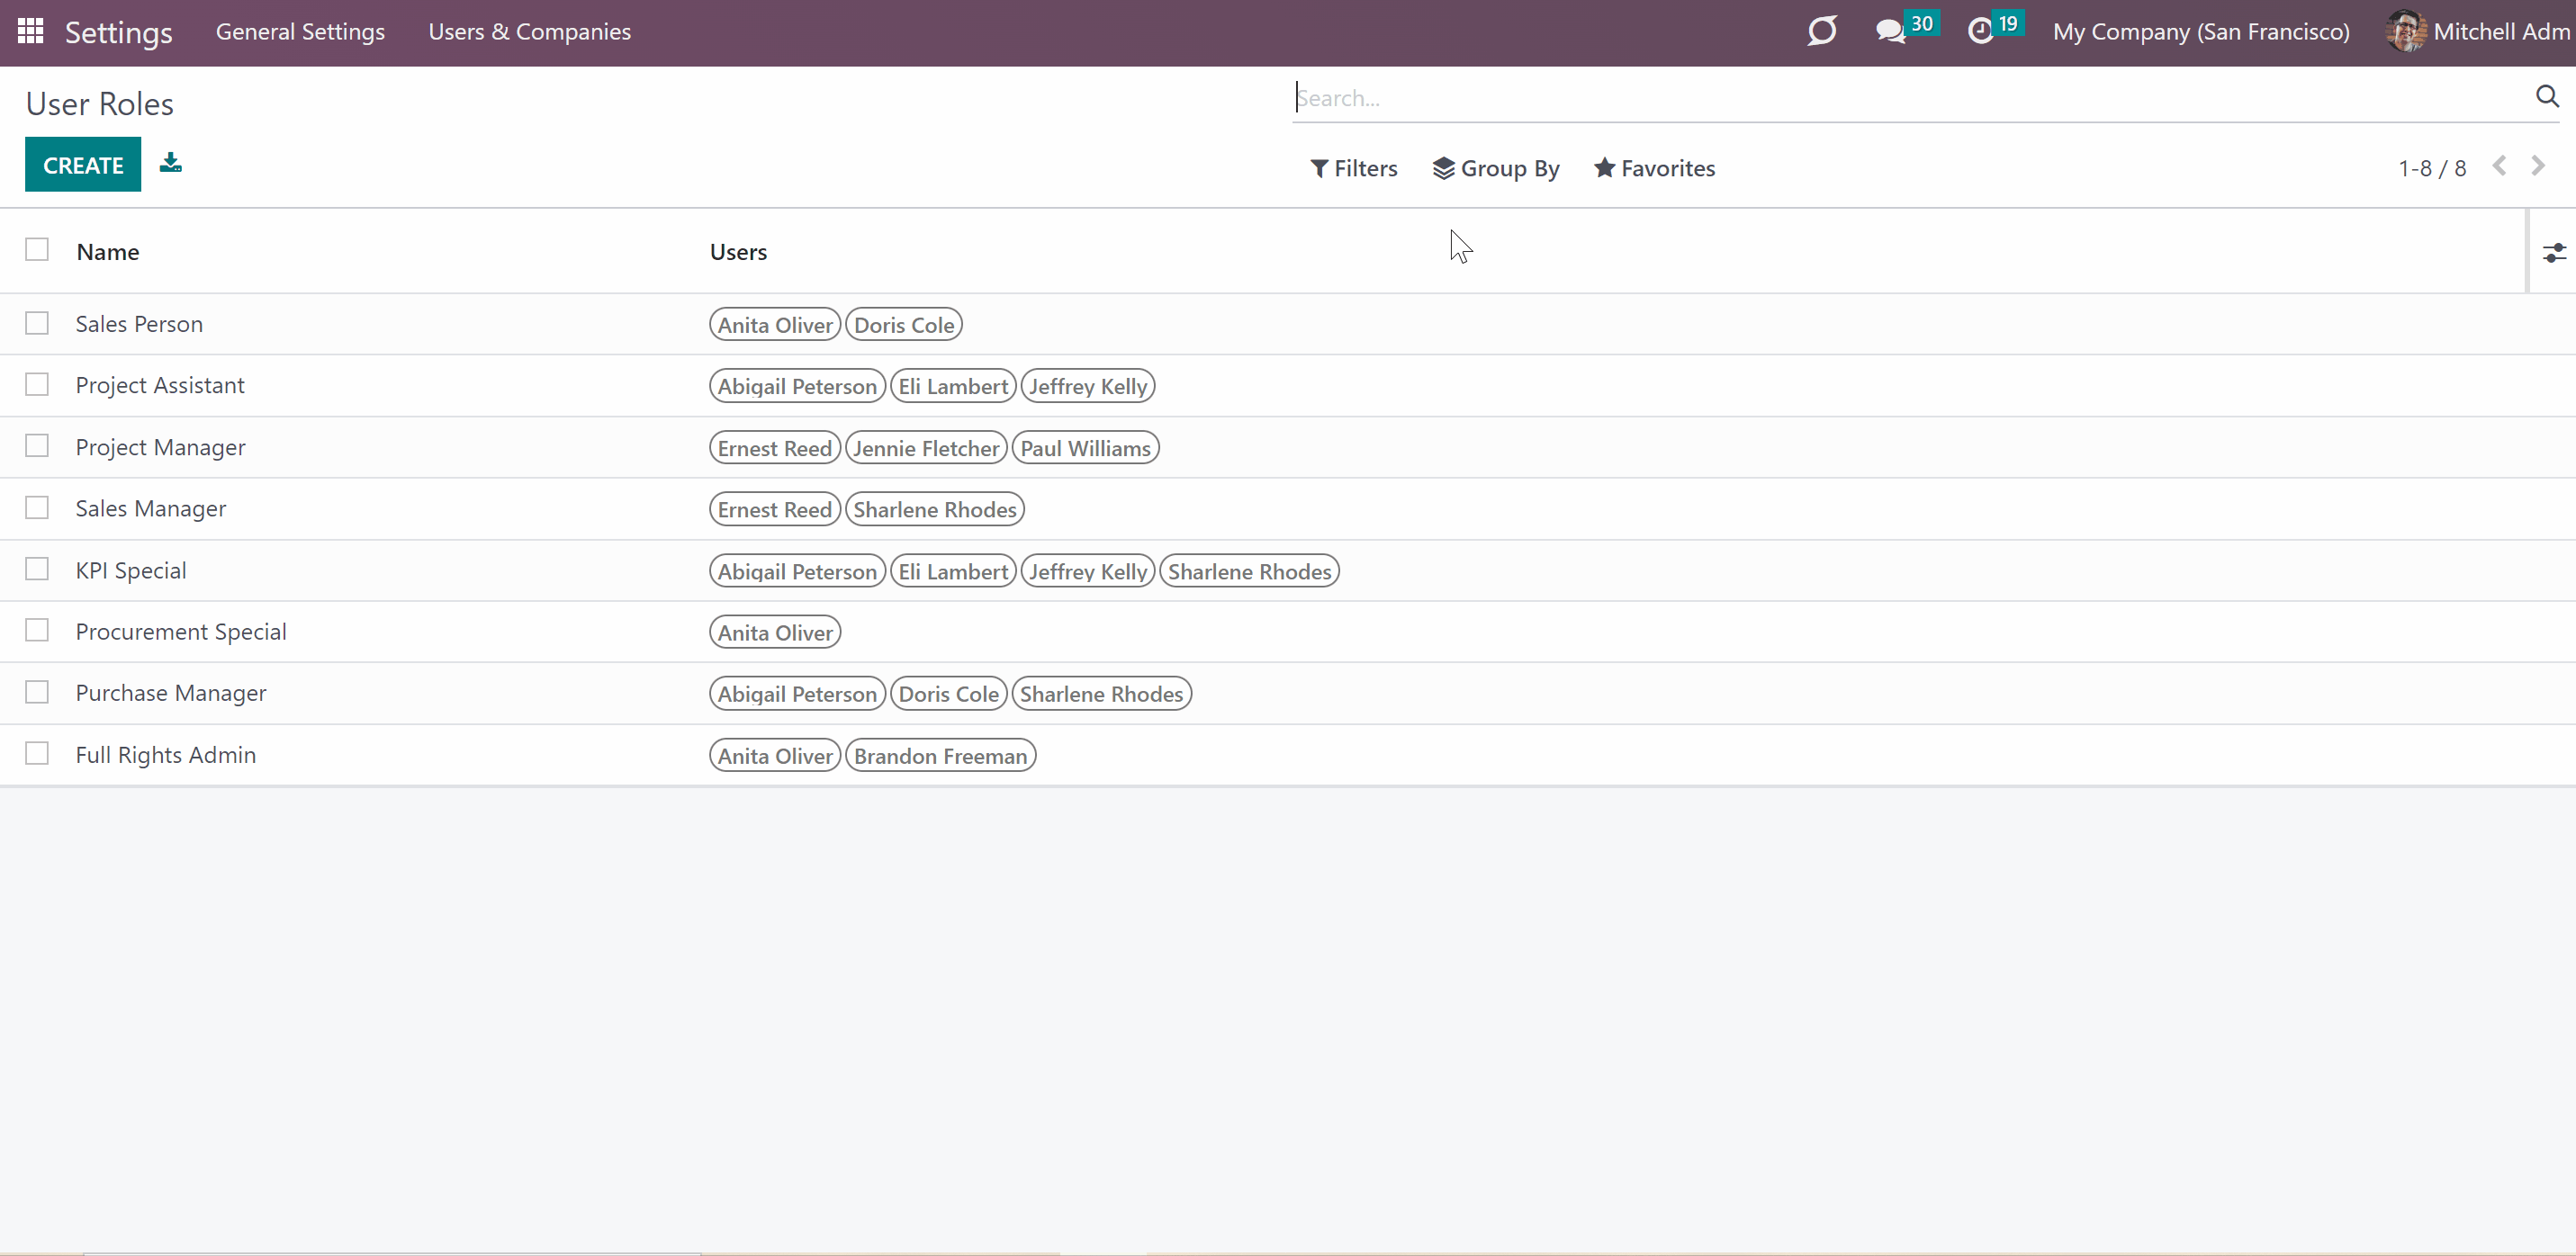Viewport: 2576px width, 1256px height.
Task: Open the General Settings menu
Action: [x=300, y=32]
